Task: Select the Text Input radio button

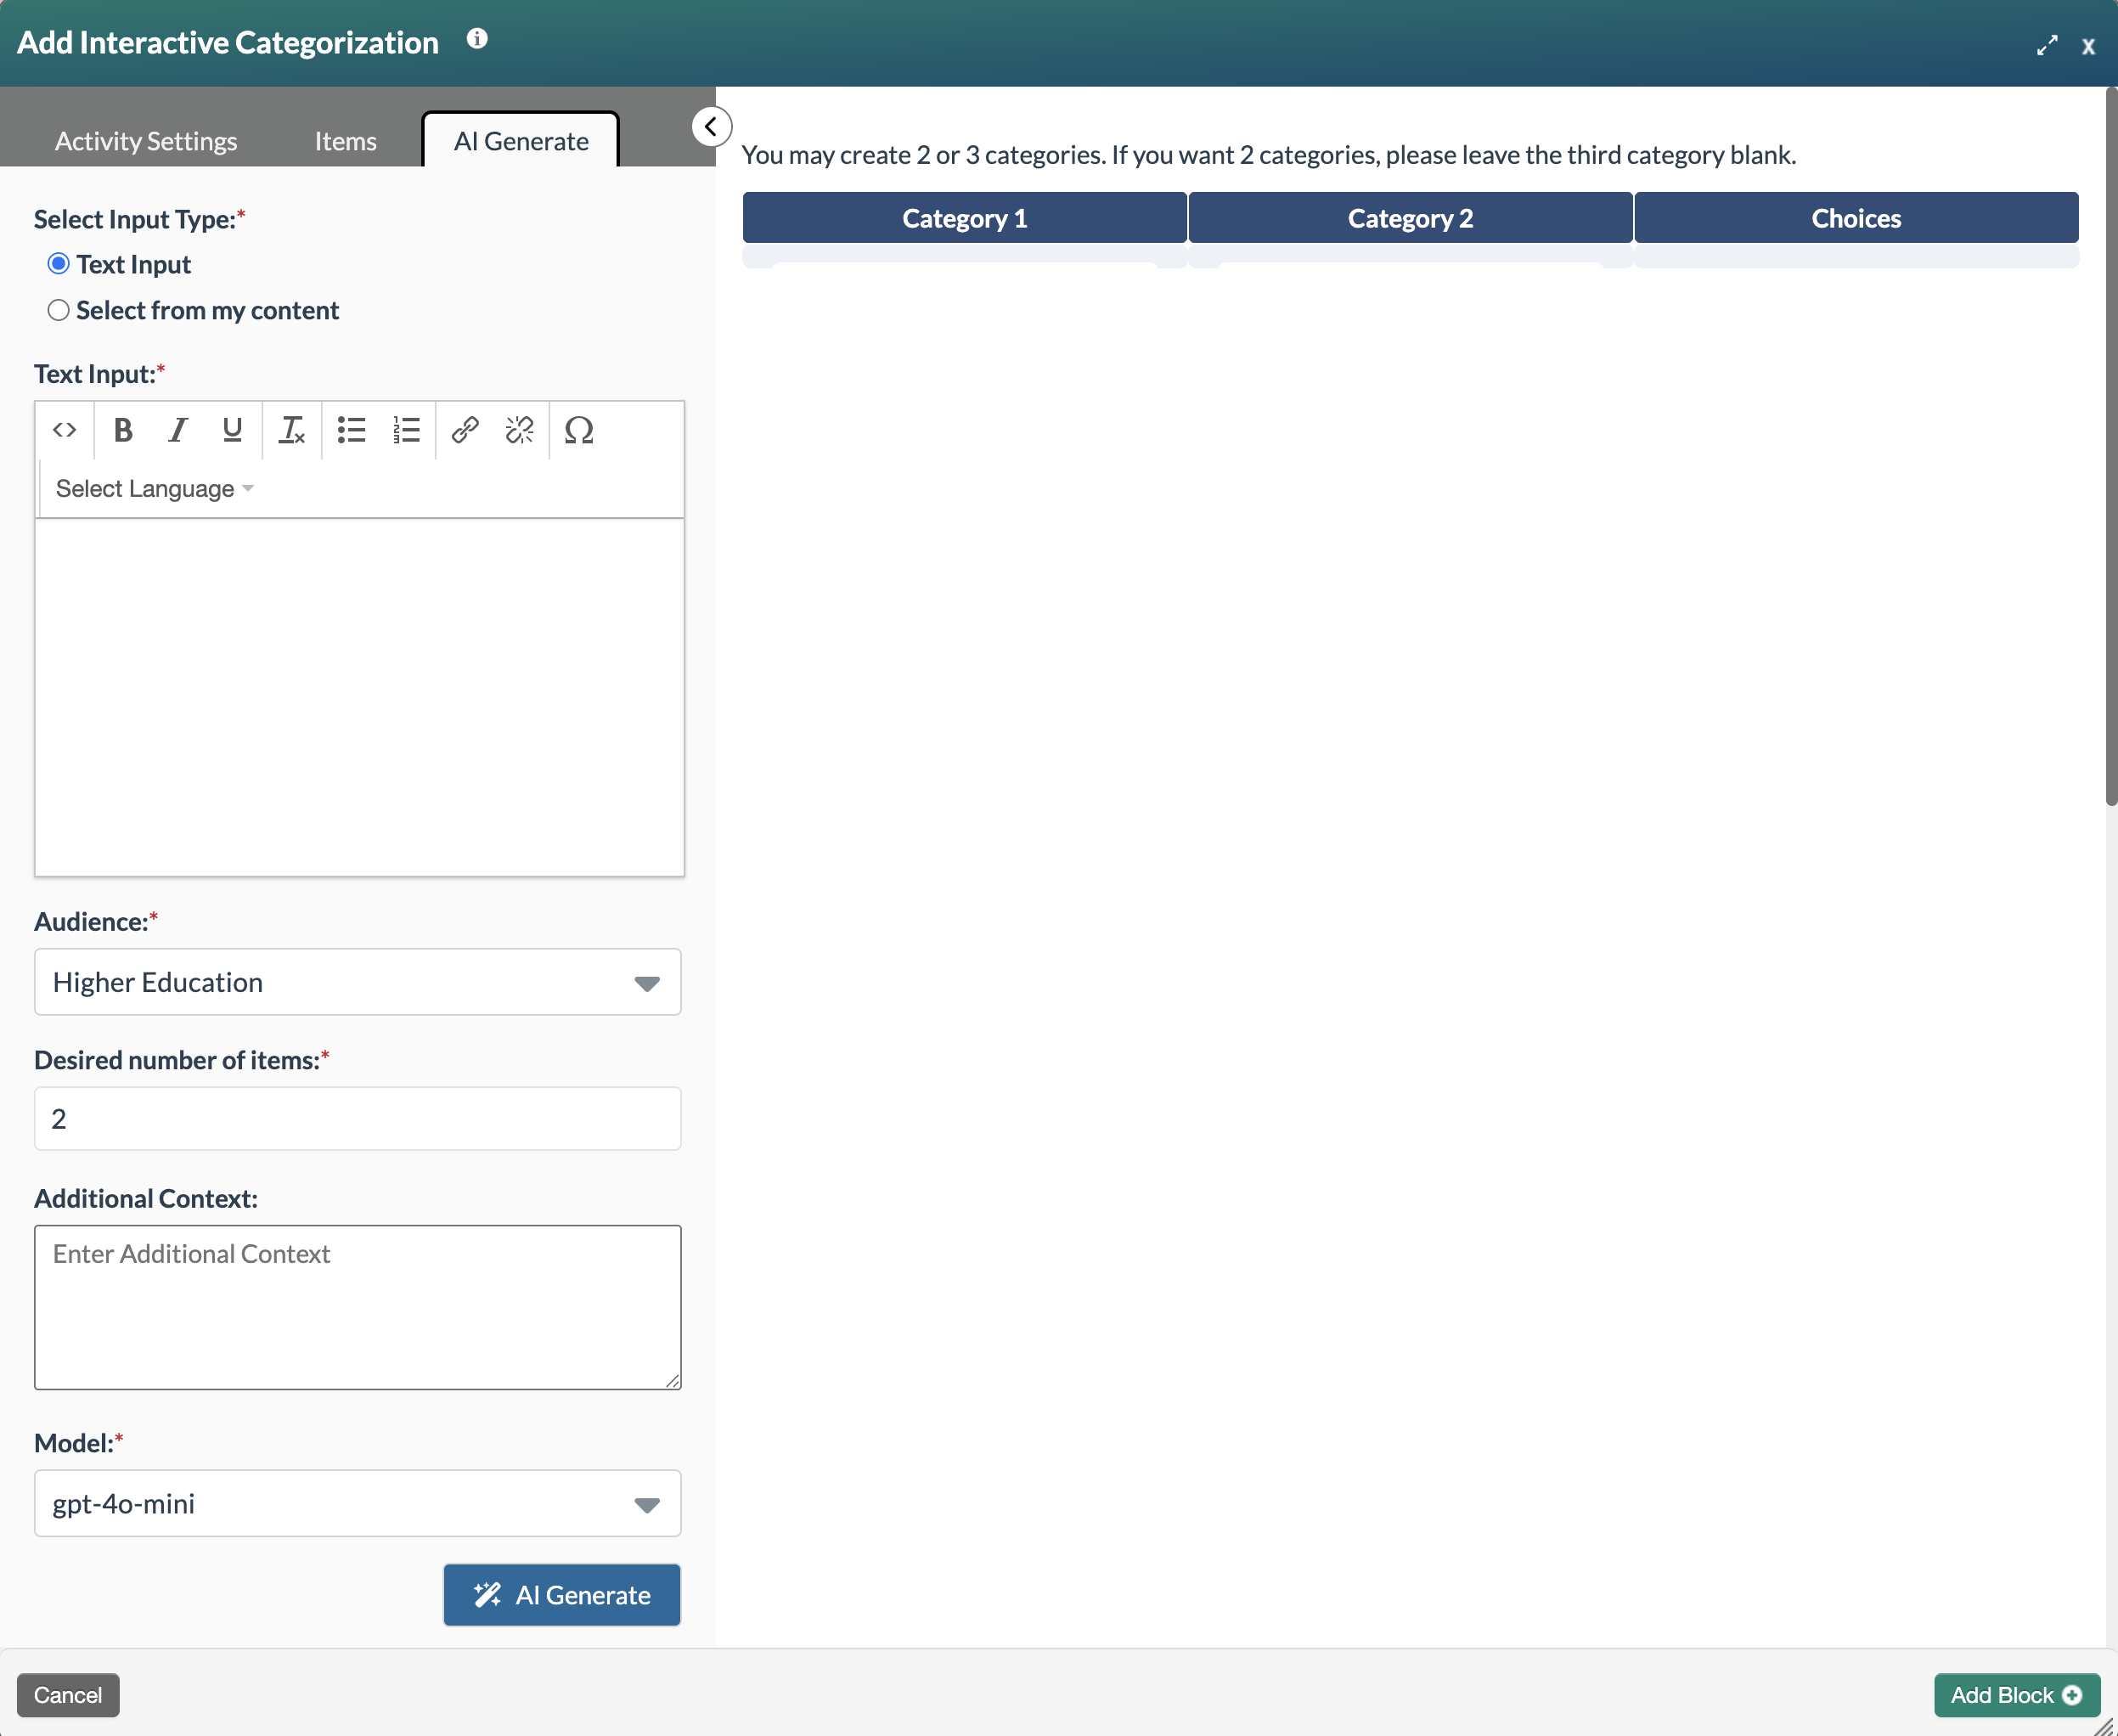Action: click(x=59, y=264)
